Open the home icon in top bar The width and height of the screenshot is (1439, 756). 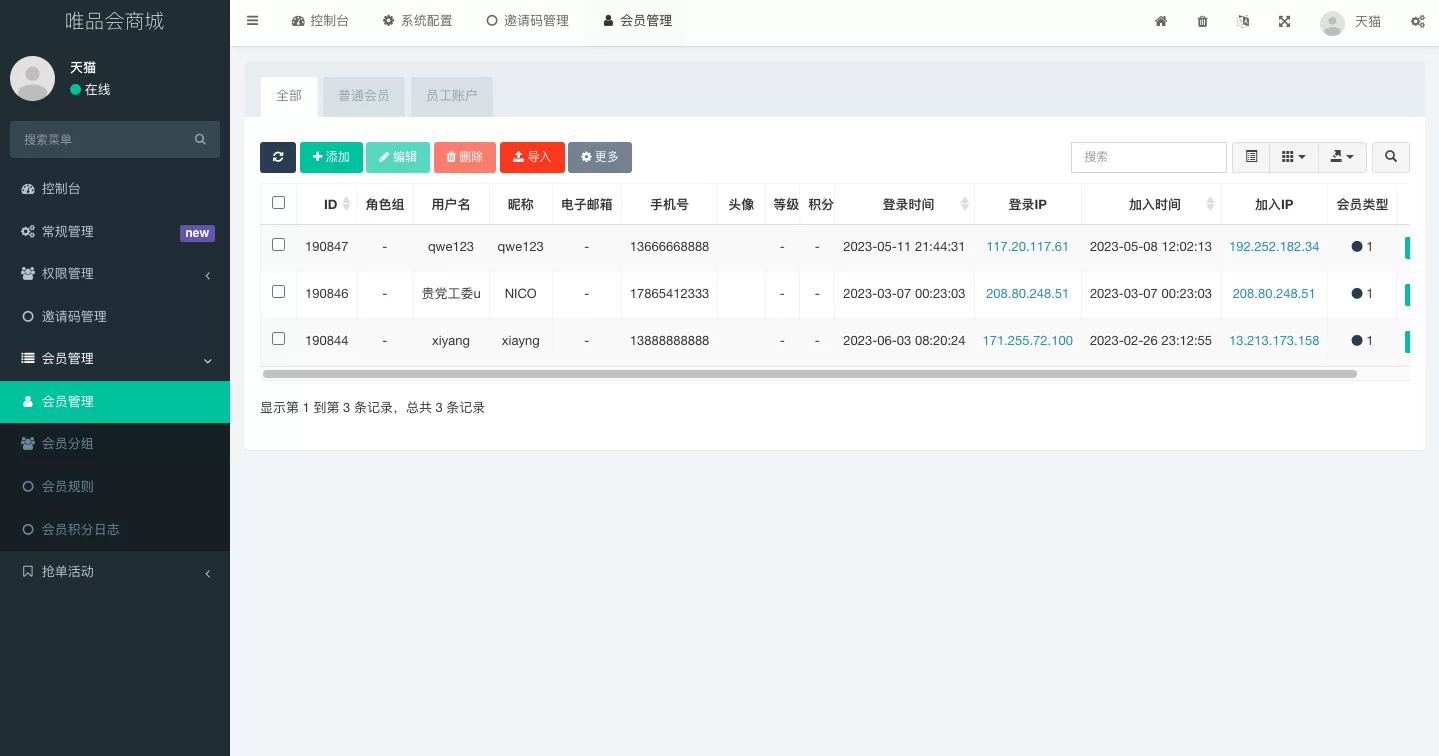[1161, 21]
